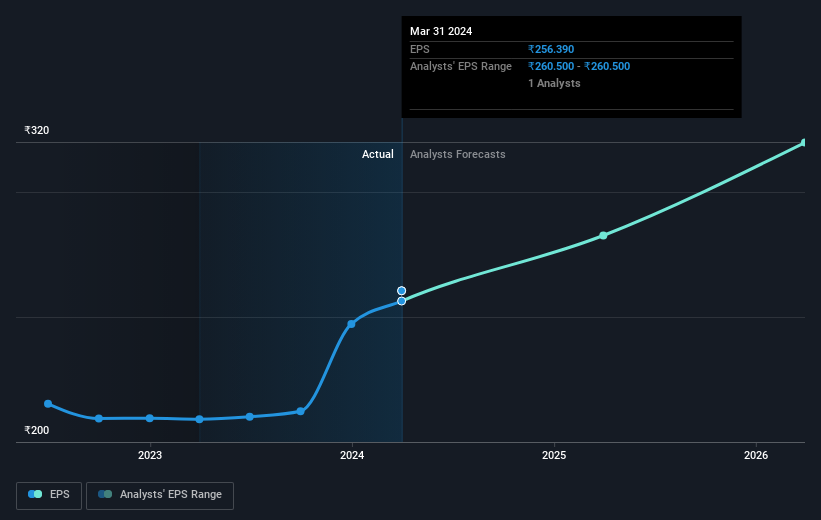Click the 2024 x-axis label
The image size is (821, 520).
tap(352, 456)
